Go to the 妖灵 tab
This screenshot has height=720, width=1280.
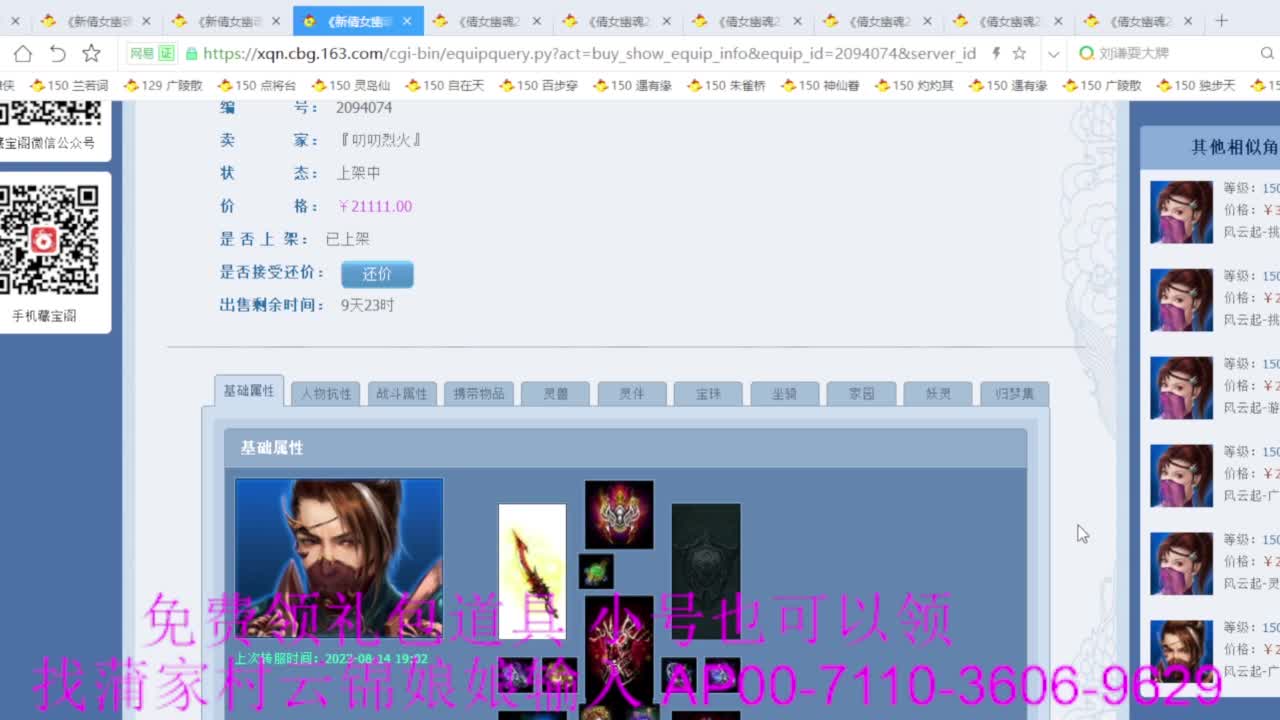tap(938, 393)
